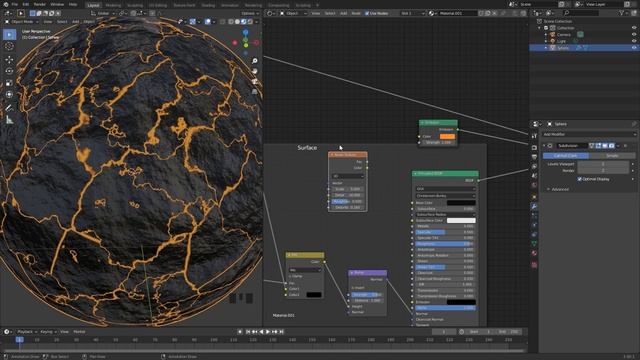The image size is (640, 360).
Task: Select Catmull-Clark subdivision type
Action: (x=566, y=156)
